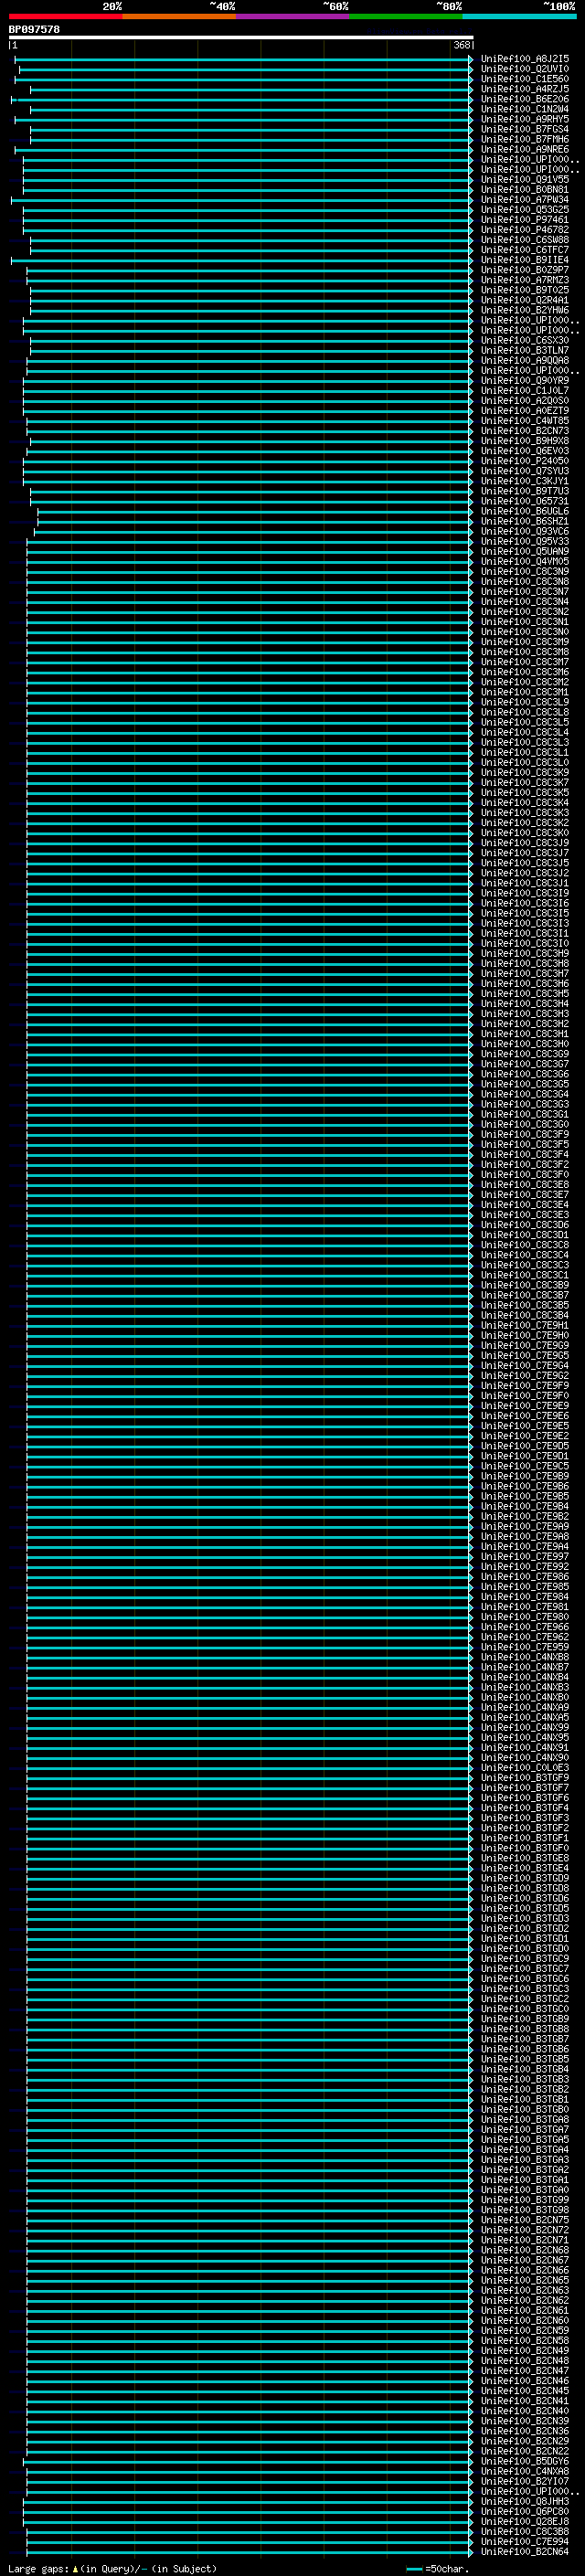Image resolution: width=585 pixels, height=2576 pixels.
Task: Click label UniRef100_C8C3H0
Action: pos(525,1044)
